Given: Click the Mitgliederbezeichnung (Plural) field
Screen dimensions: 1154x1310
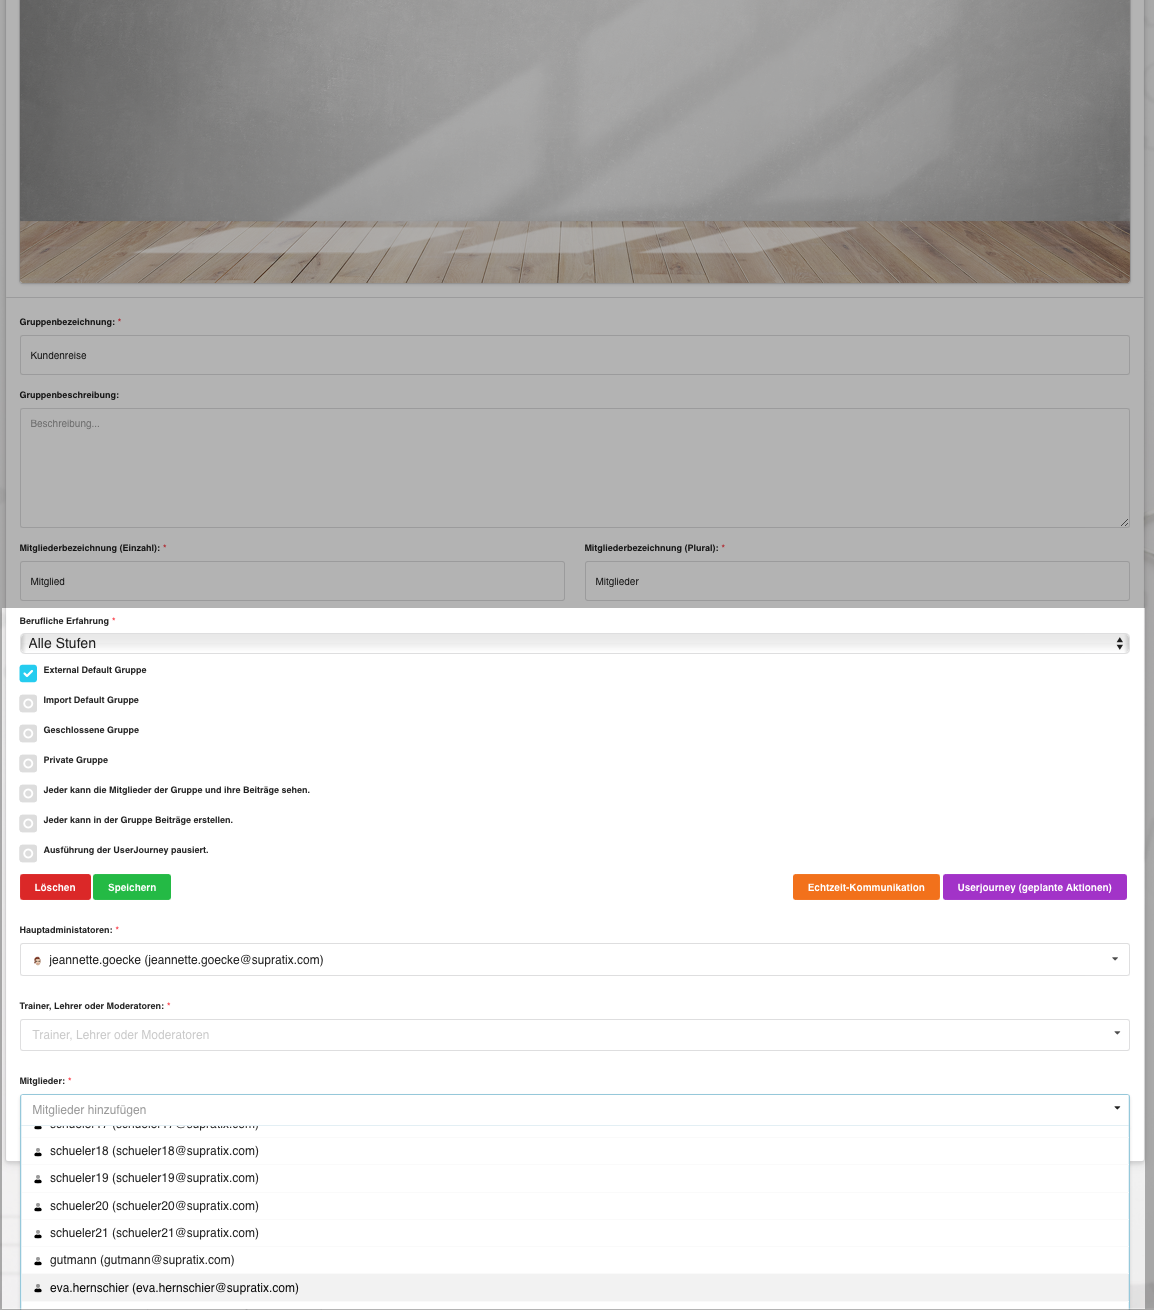Looking at the screenshot, I should click(857, 581).
